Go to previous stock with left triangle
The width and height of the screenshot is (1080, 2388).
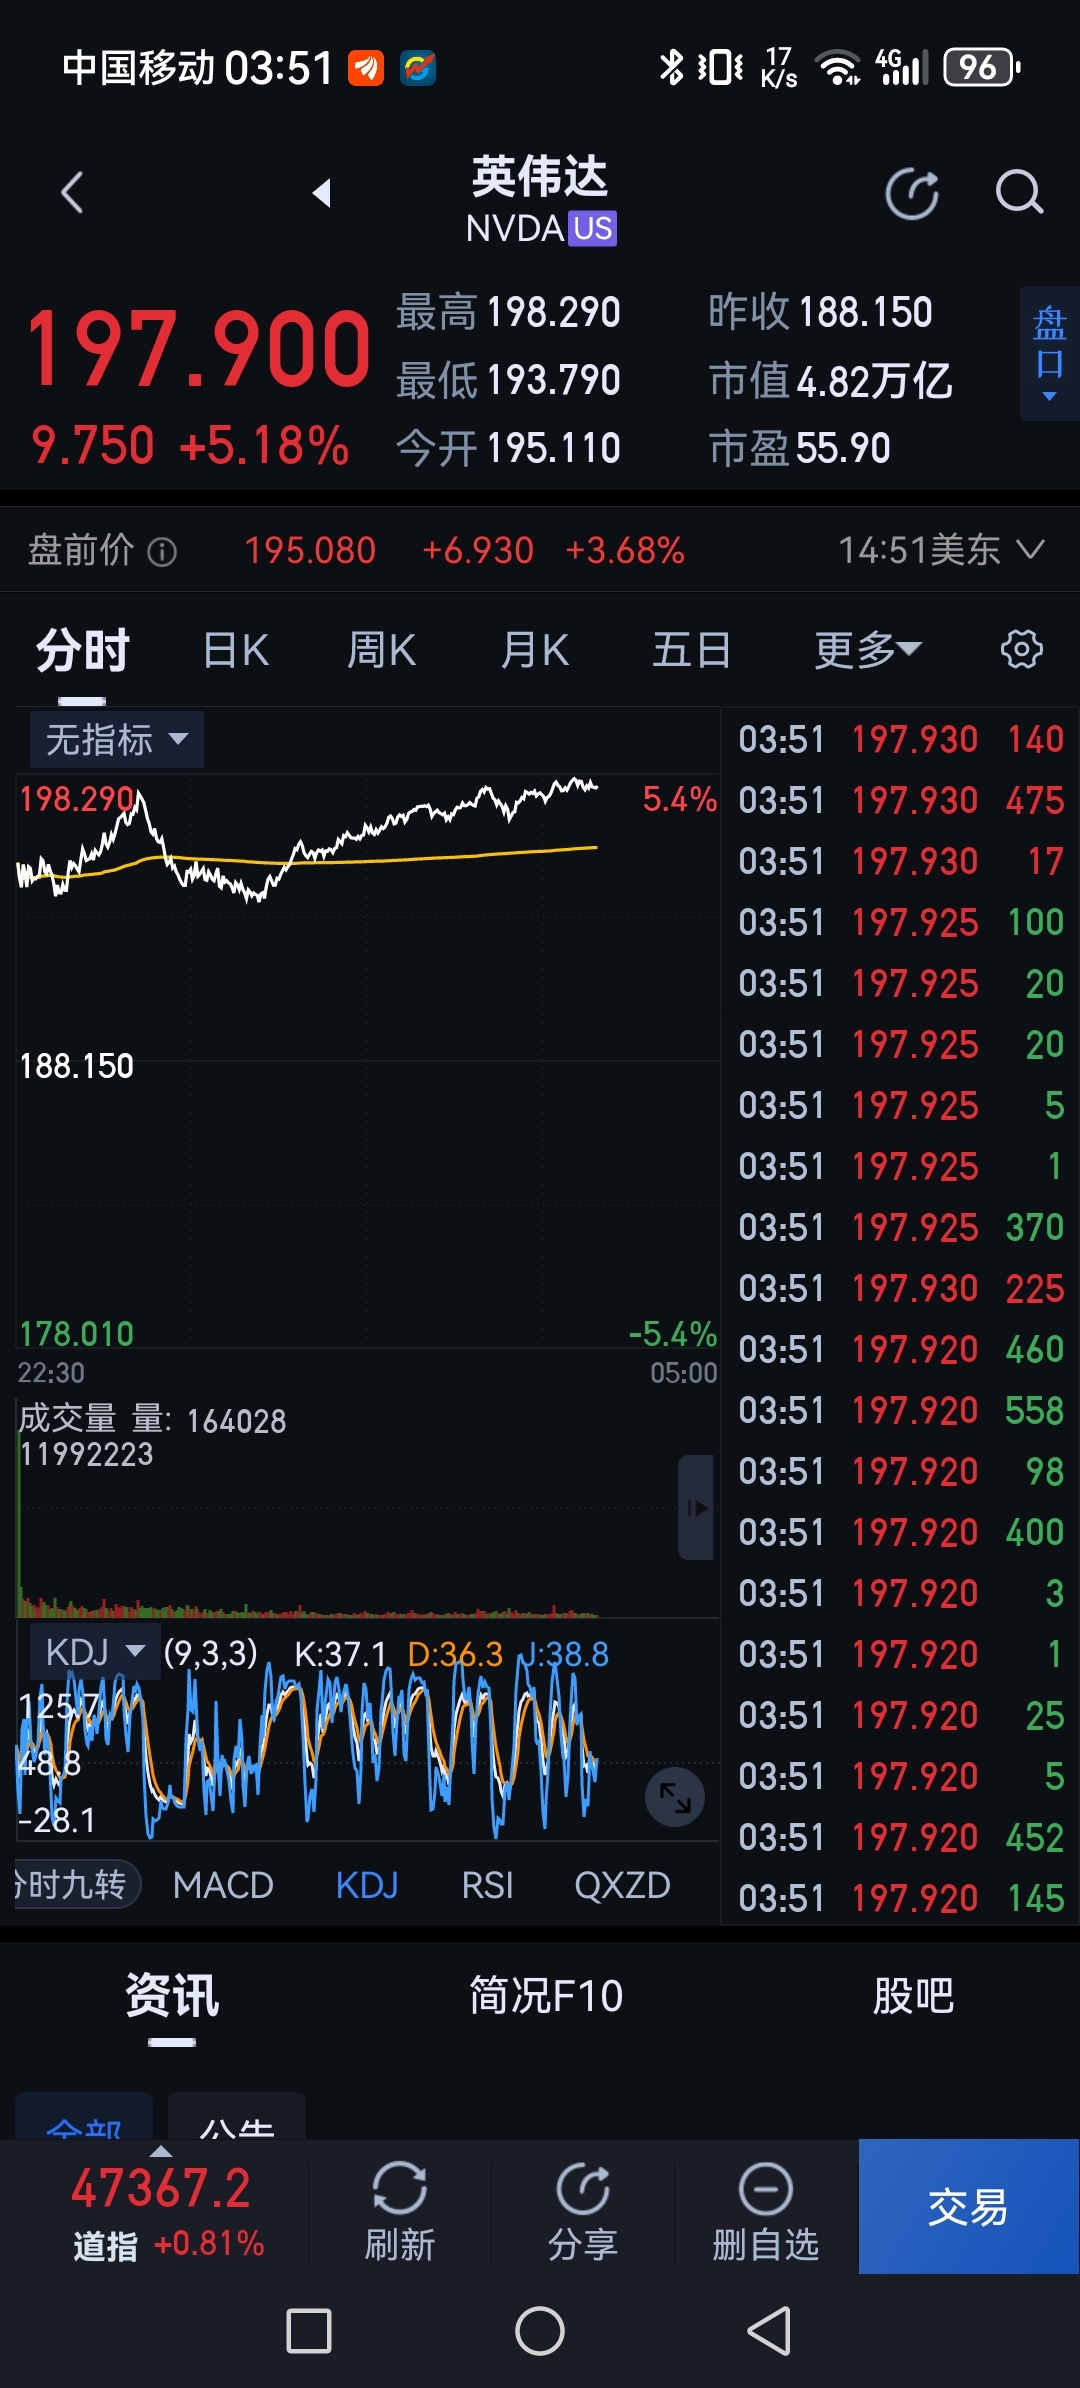pyautogui.click(x=321, y=192)
